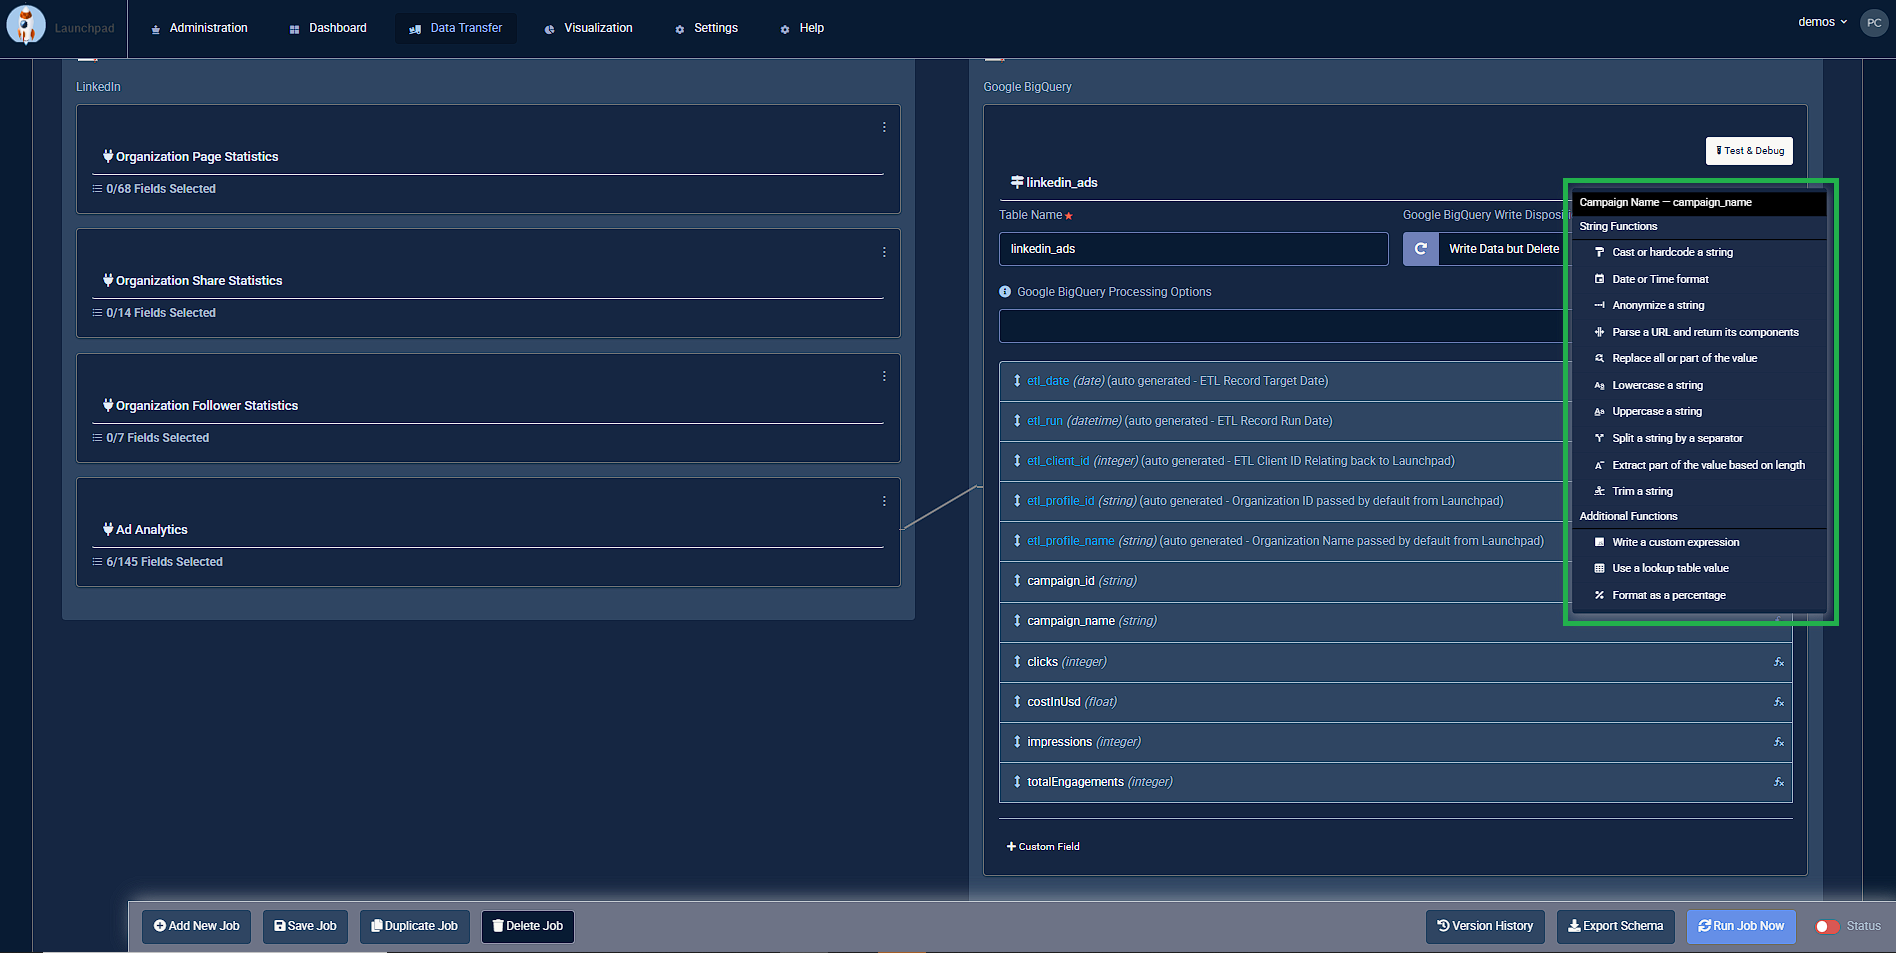Click the Export Schema button
The width and height of the screenshot is (1896, 953).
1615,926
